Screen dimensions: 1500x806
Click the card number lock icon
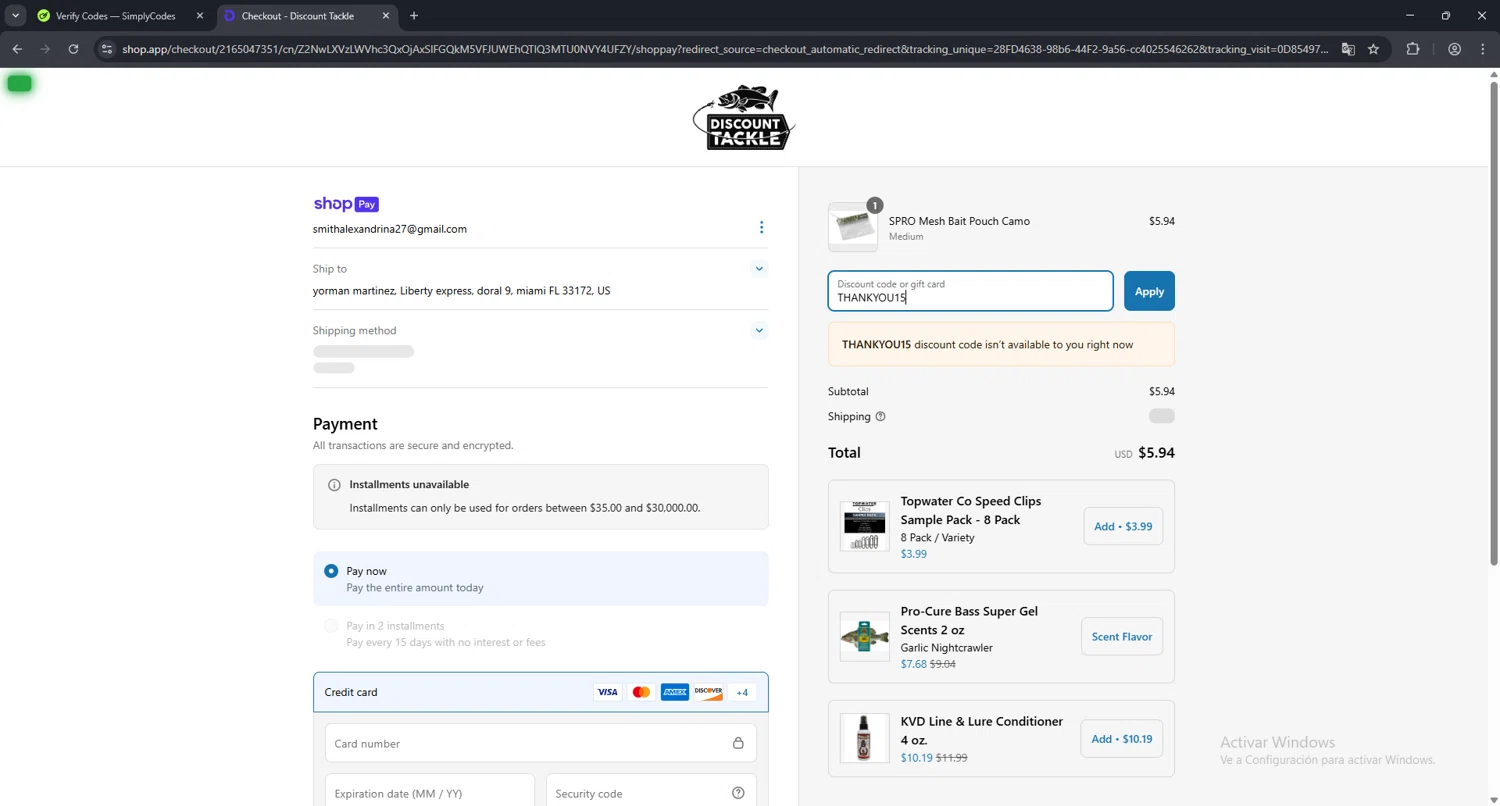738,743
